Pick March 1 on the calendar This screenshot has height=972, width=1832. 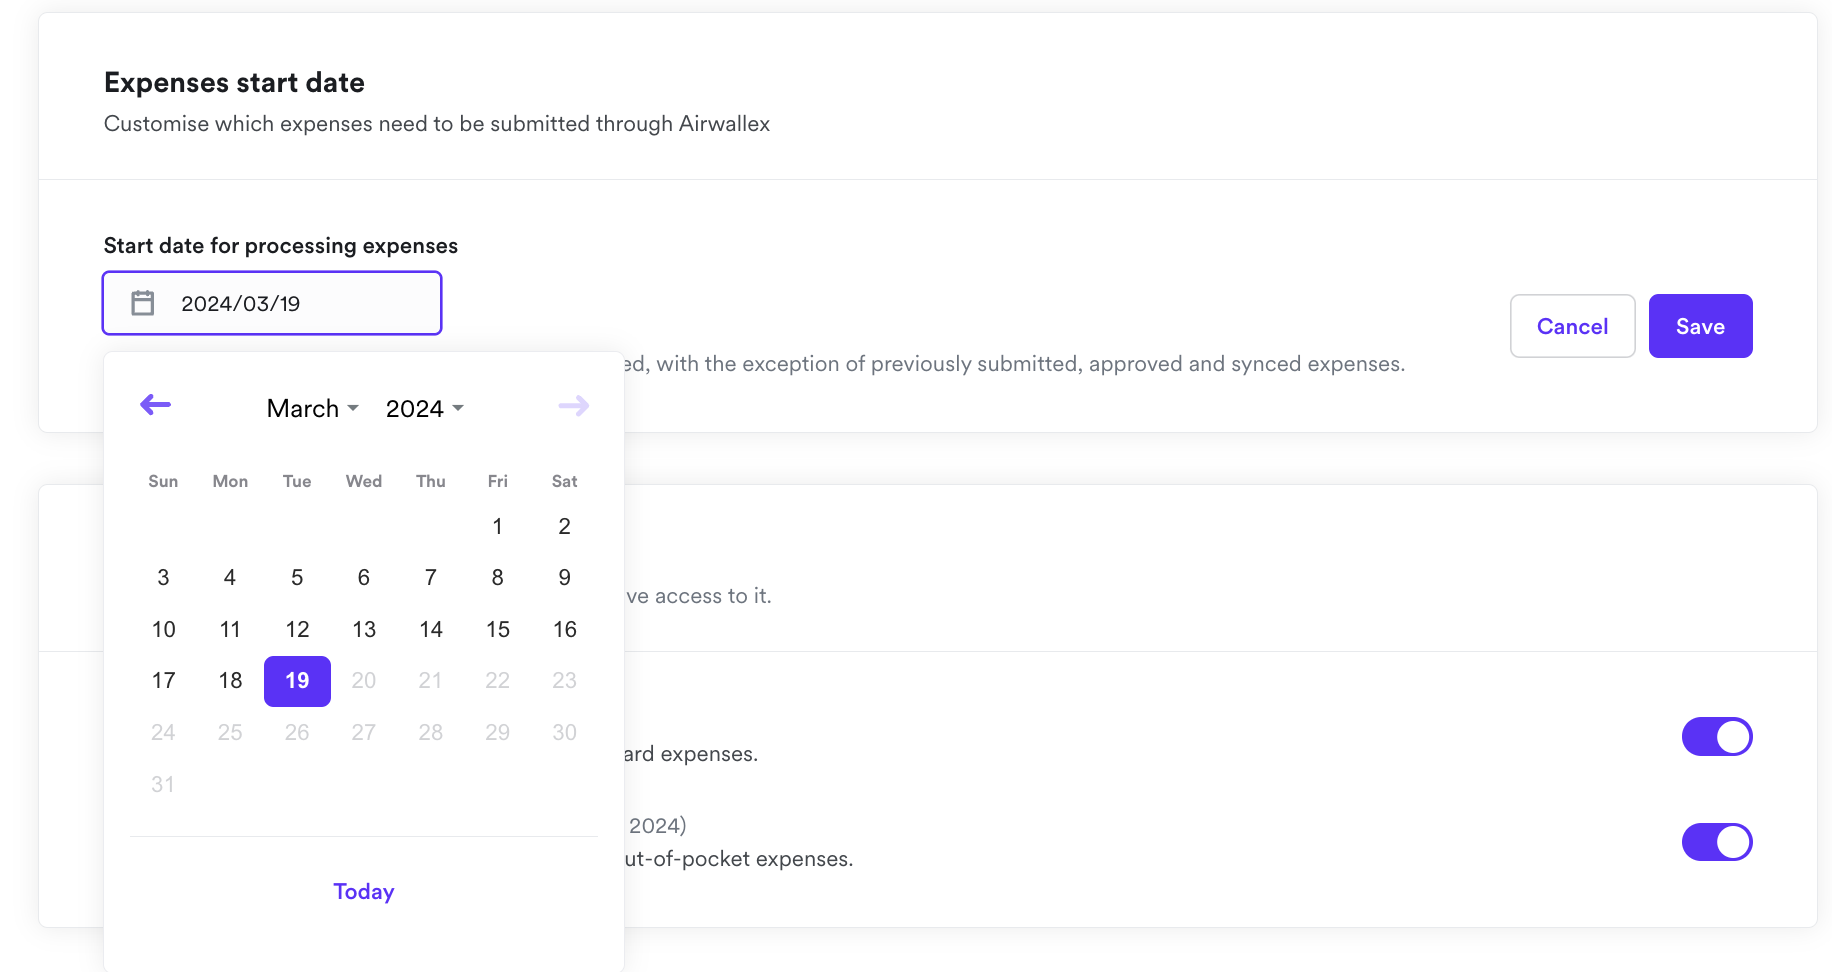[497, 526]
